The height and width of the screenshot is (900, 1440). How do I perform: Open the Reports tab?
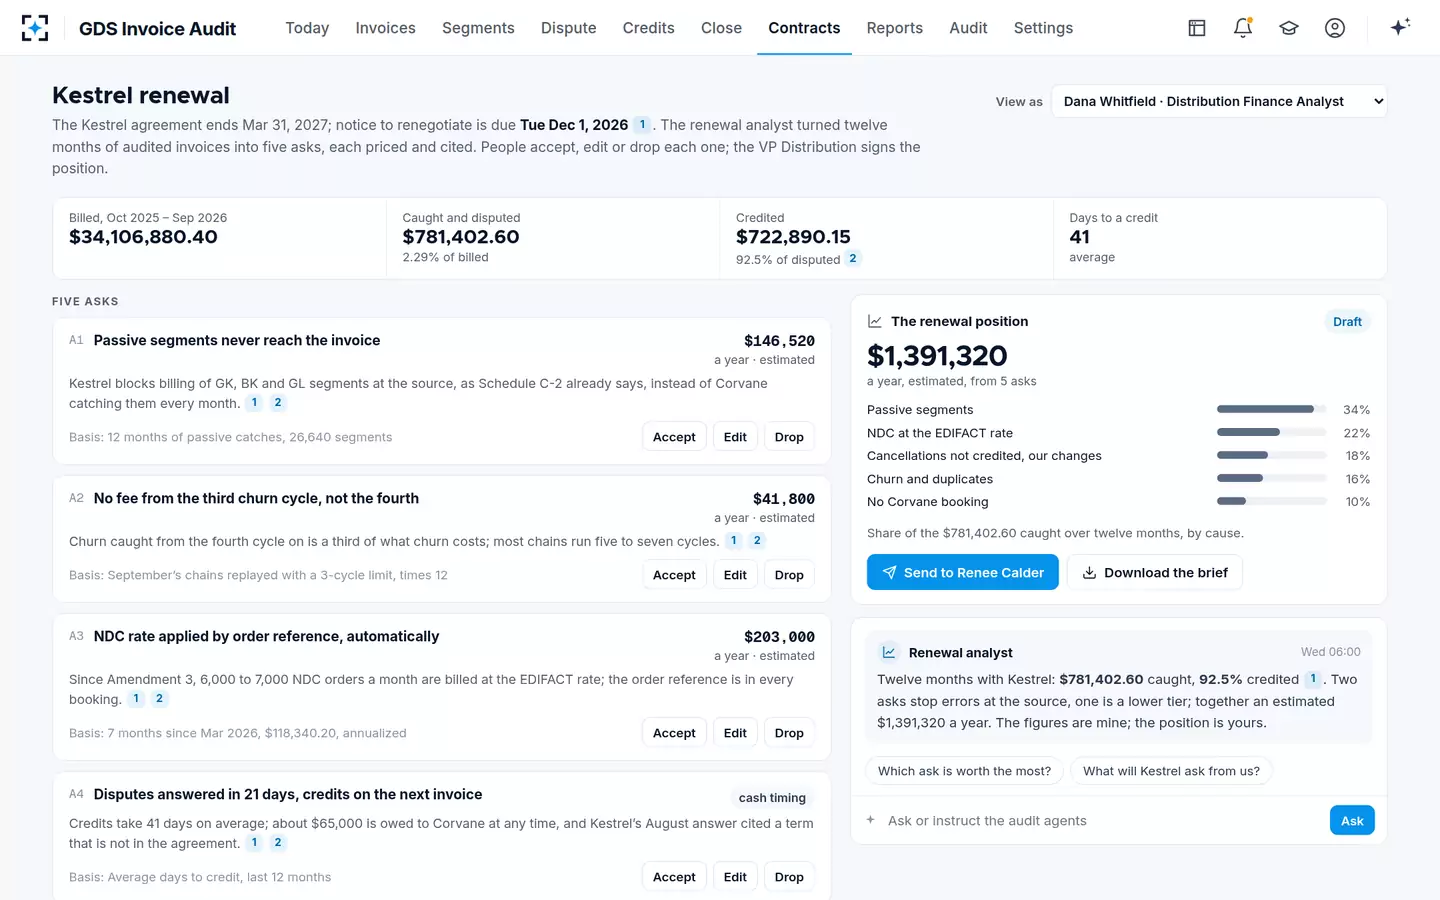[x=894, y=28]
